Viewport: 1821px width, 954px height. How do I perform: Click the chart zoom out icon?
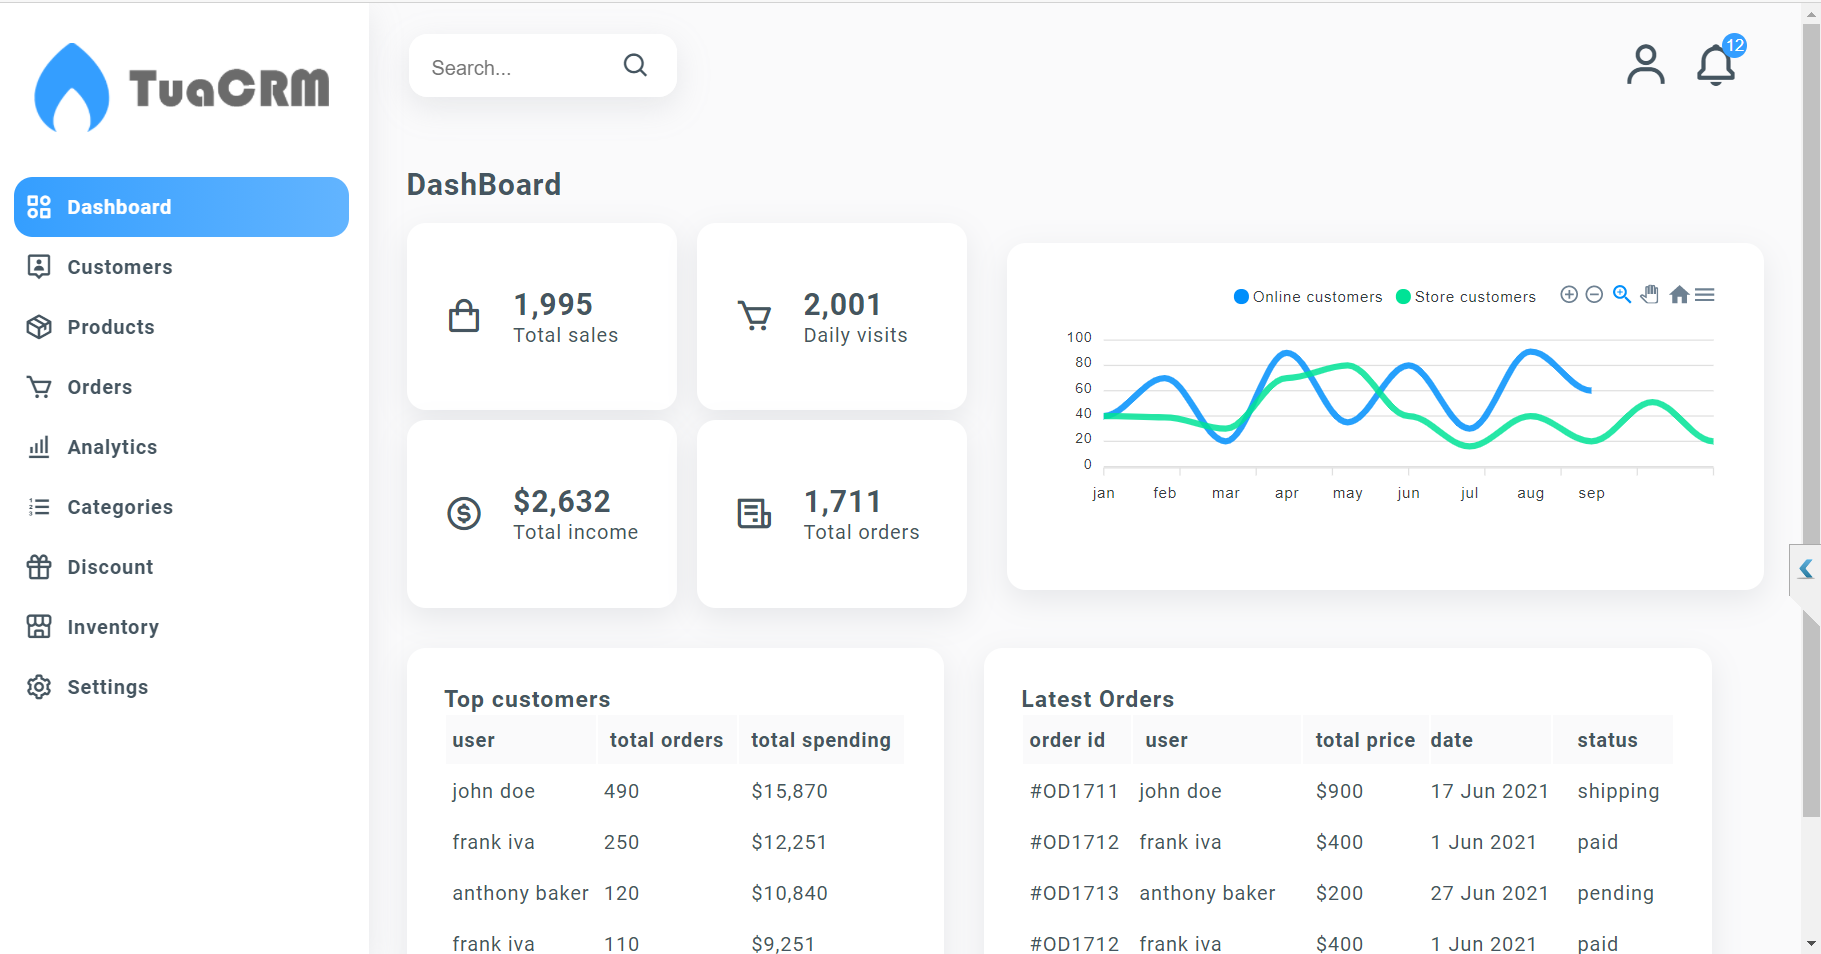tap(1594, 294)
